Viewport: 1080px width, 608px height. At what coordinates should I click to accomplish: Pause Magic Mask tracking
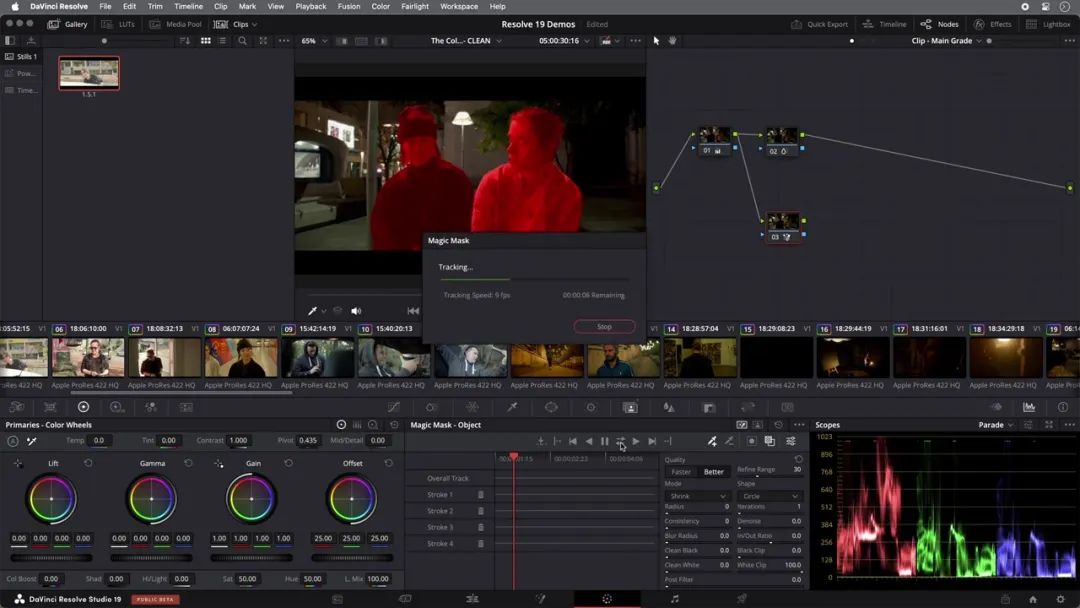tap(604, 441)
